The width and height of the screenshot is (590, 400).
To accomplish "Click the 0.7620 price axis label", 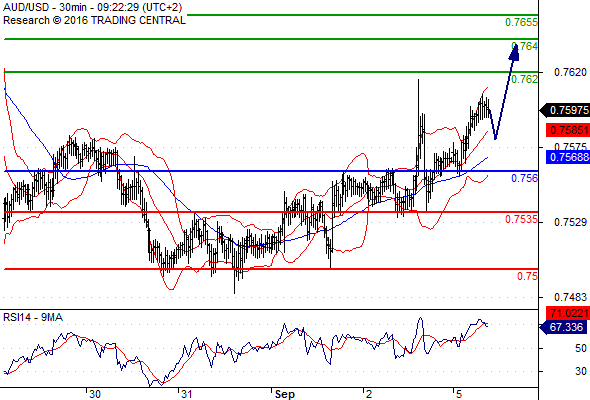I will (570, 72).
